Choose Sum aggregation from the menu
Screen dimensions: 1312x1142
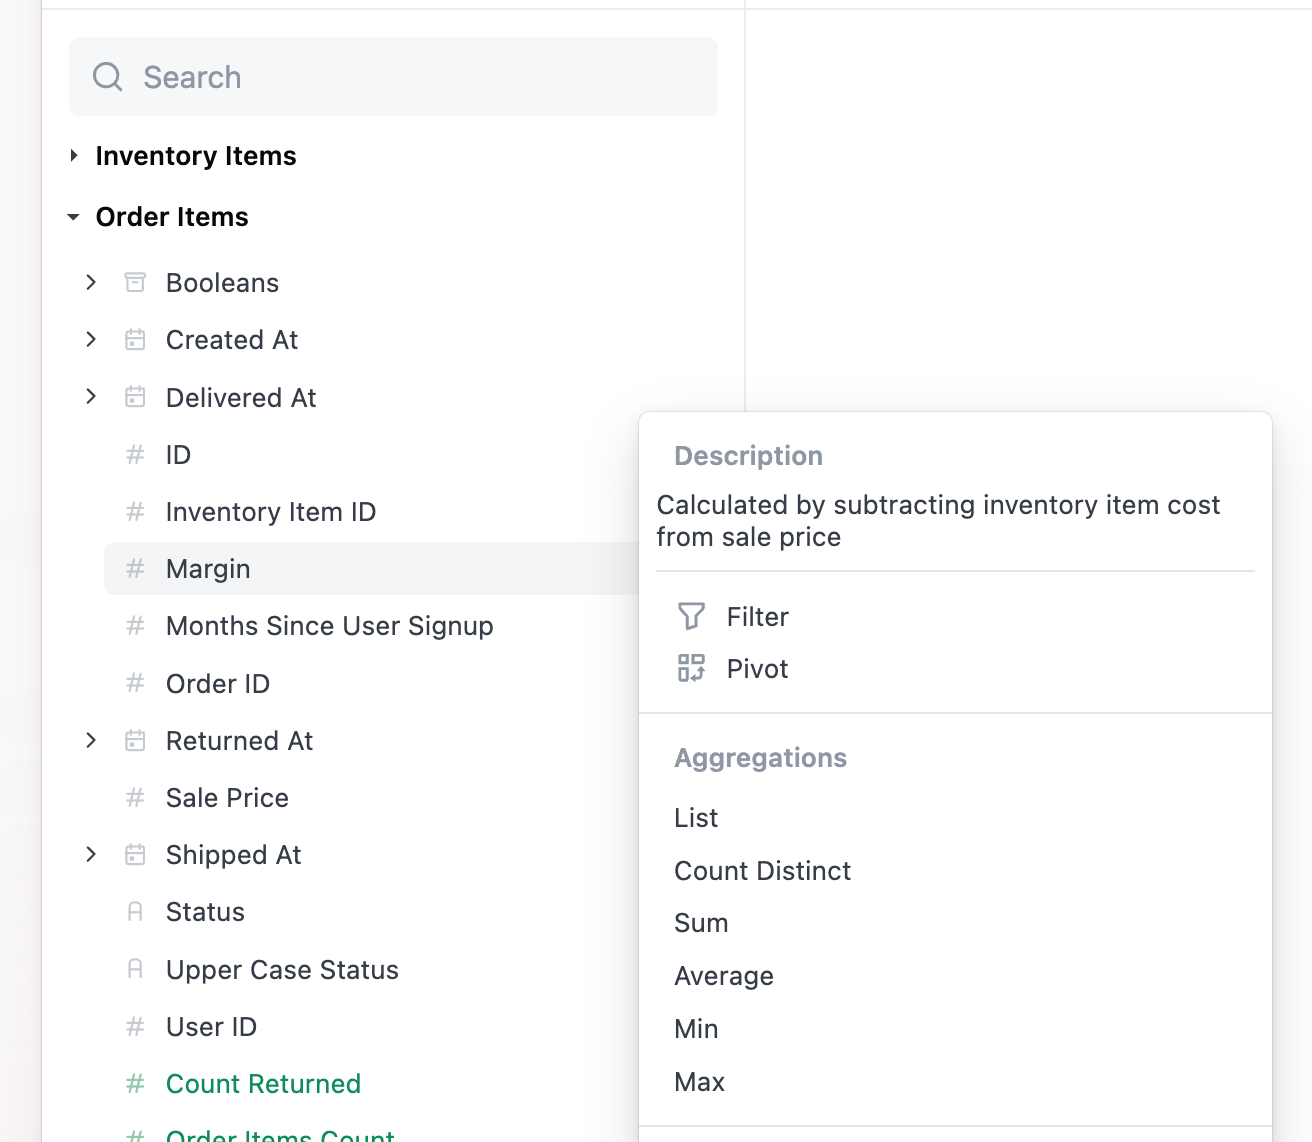[701, 923]
